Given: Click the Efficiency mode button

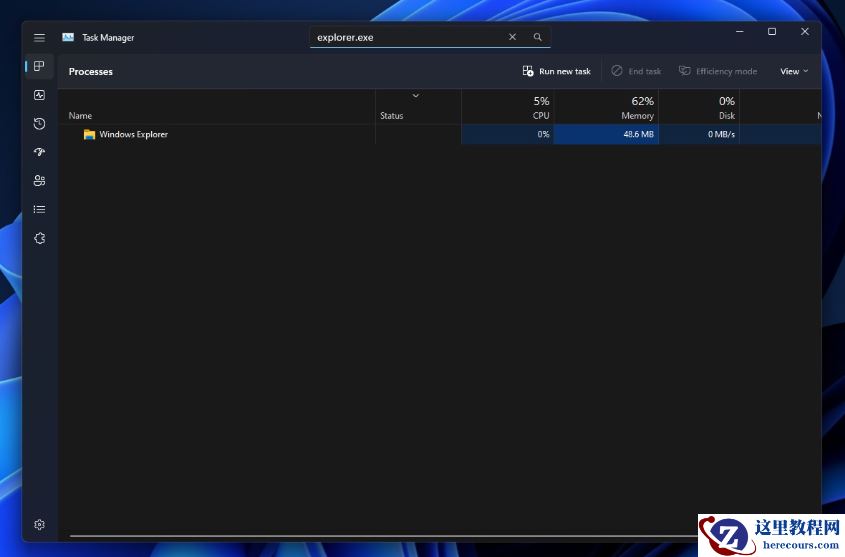Looking at the screenshot, I should 718,71.
